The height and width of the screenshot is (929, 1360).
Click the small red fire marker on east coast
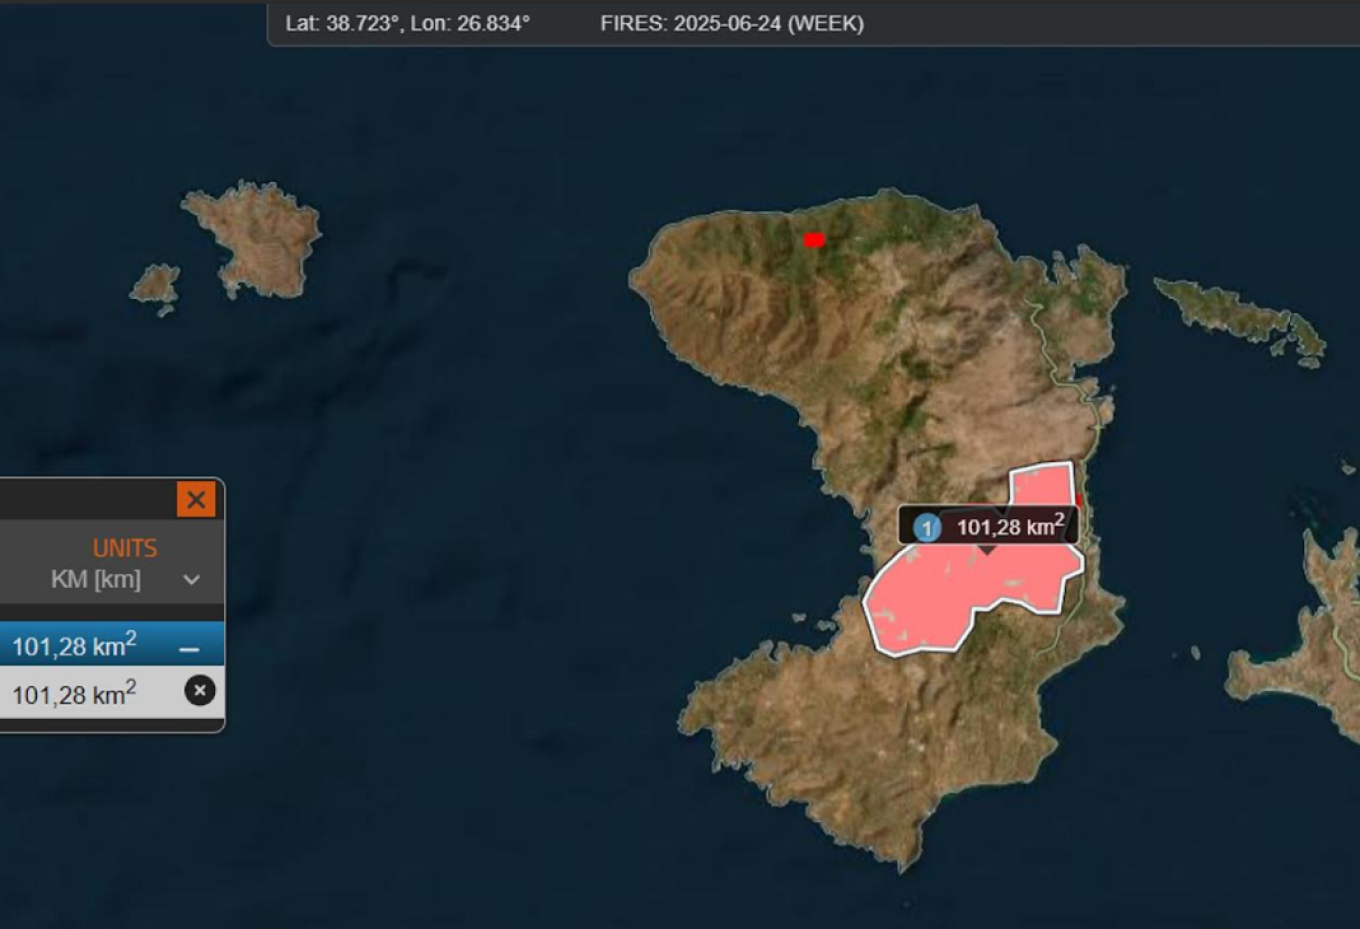point(1079,499)
